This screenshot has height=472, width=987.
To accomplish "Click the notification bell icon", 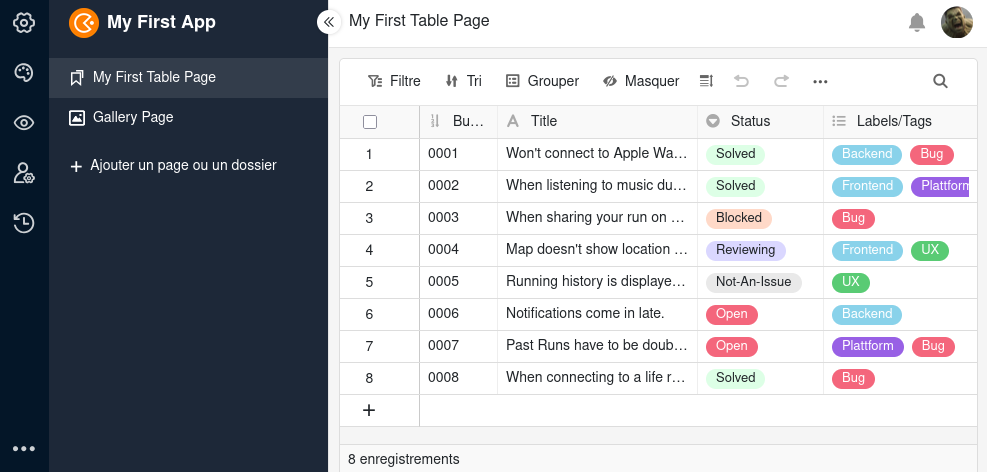I will (x=917, y=23).
